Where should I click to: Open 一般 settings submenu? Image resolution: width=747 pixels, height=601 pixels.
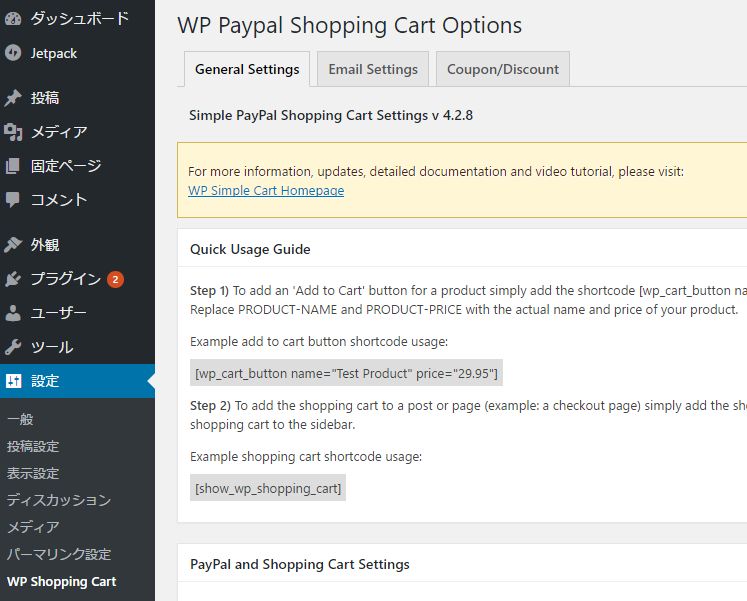[x=20, y=419]
